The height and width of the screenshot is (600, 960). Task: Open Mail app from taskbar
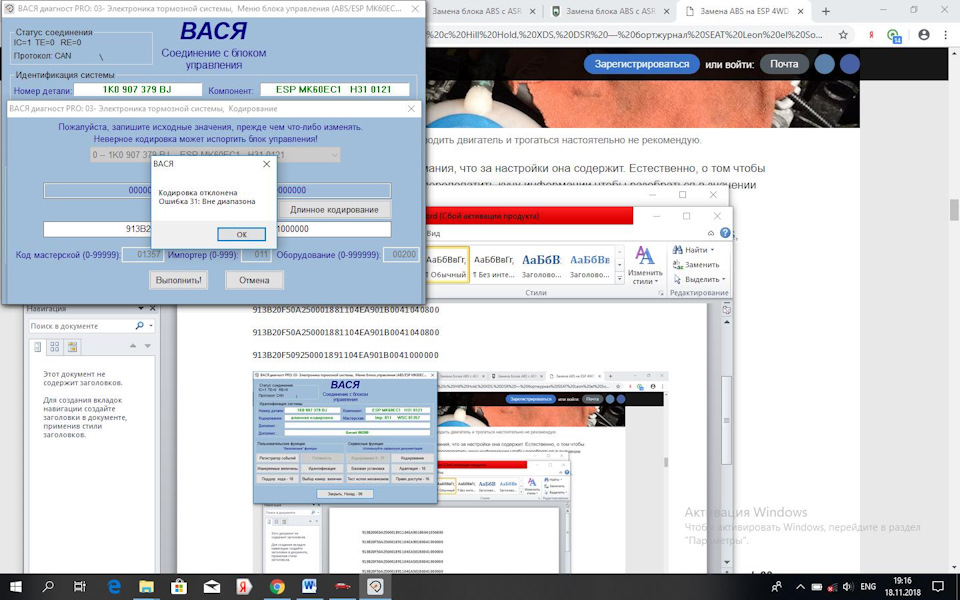(212, 587)
